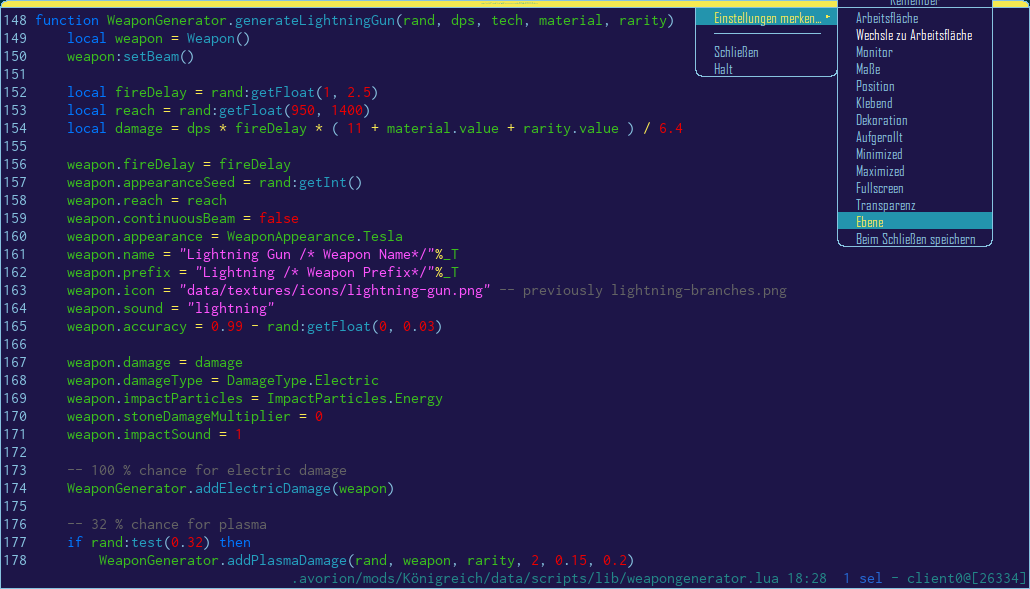Click the "lightning" sound string on line 164
This screenshot has height=589, width=1030.
pyautogui.click(x=231, y=309)
